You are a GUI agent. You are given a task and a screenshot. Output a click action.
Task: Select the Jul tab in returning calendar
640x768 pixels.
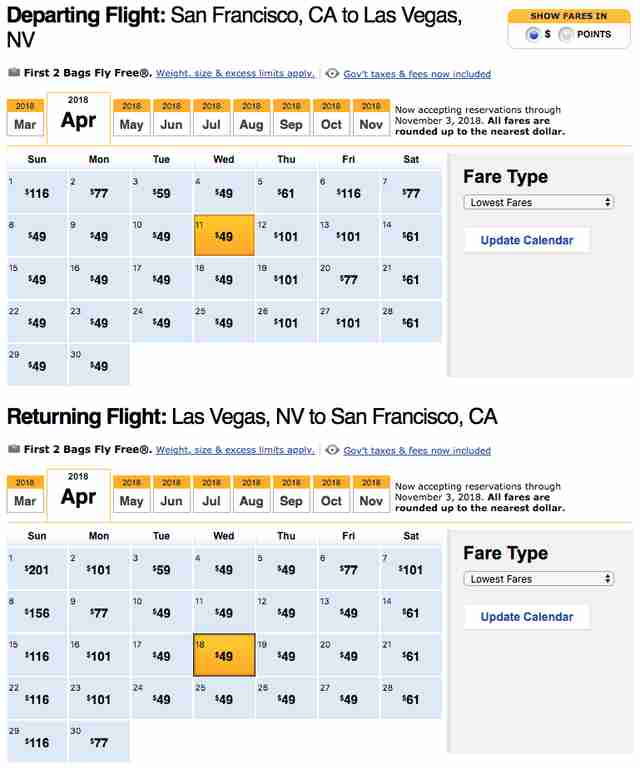coord(211,496)
